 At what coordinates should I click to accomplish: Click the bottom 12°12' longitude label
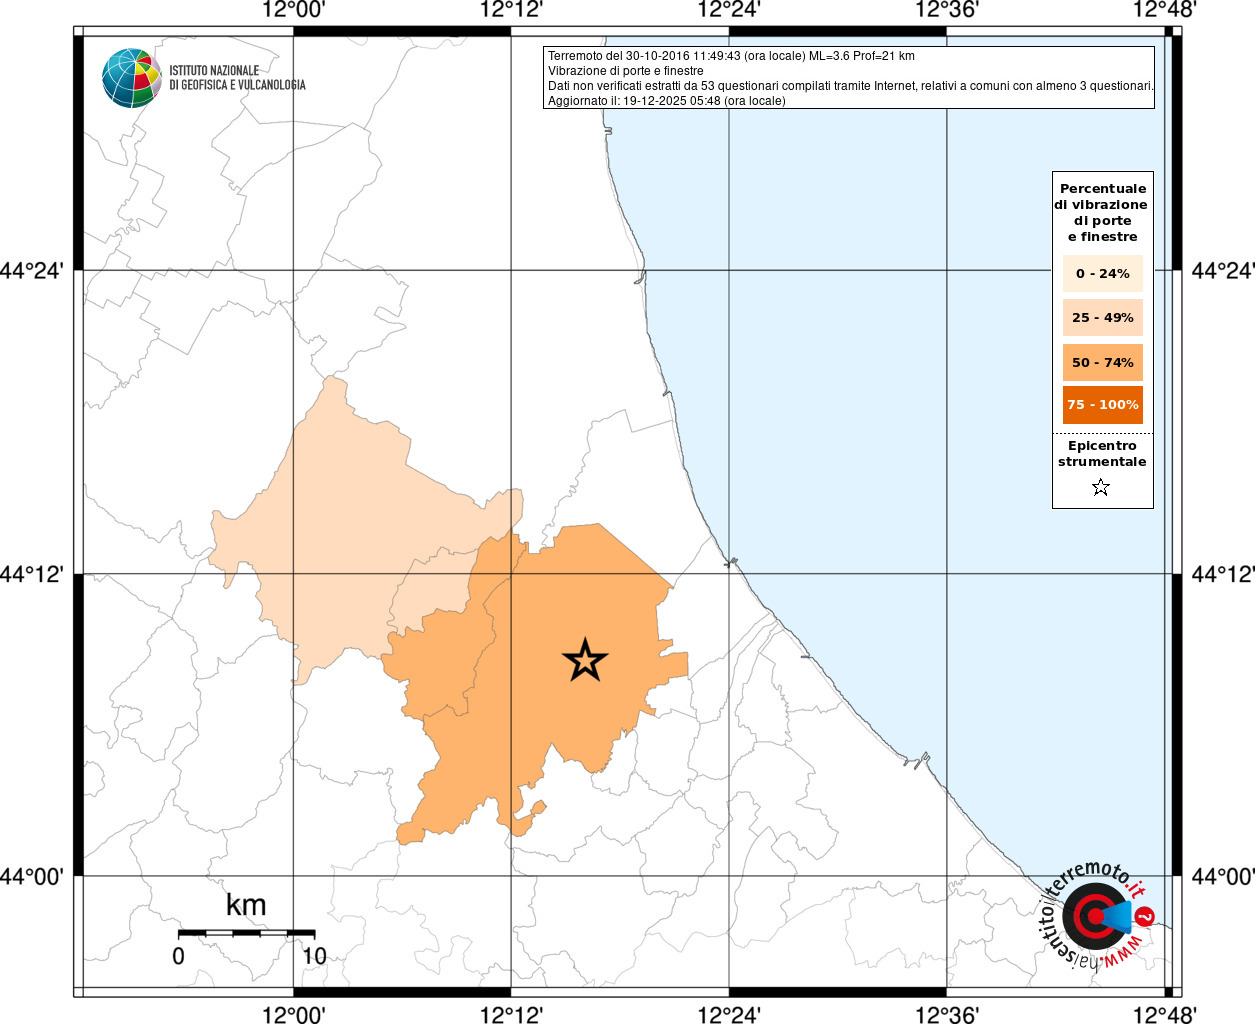(x=511, y=1014)
